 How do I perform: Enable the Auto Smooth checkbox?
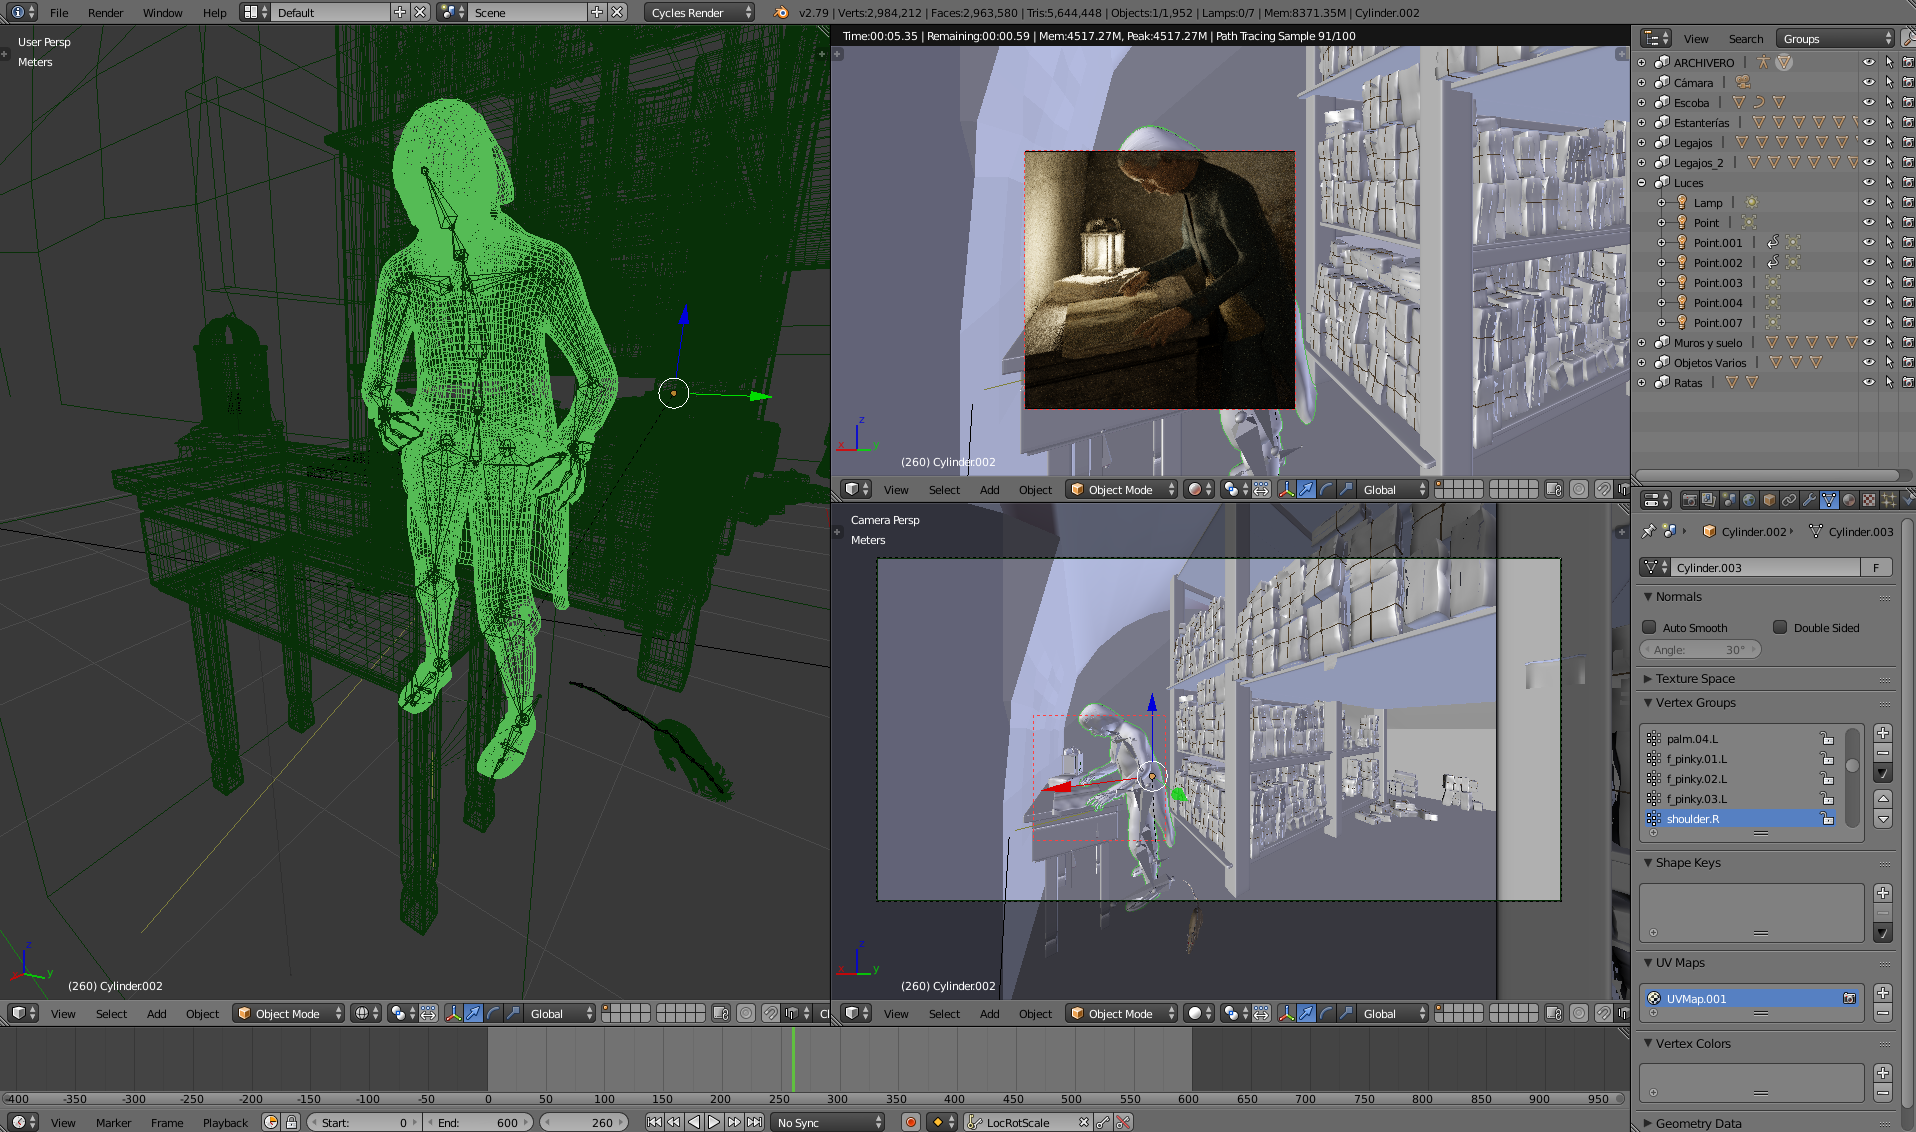1650,628
